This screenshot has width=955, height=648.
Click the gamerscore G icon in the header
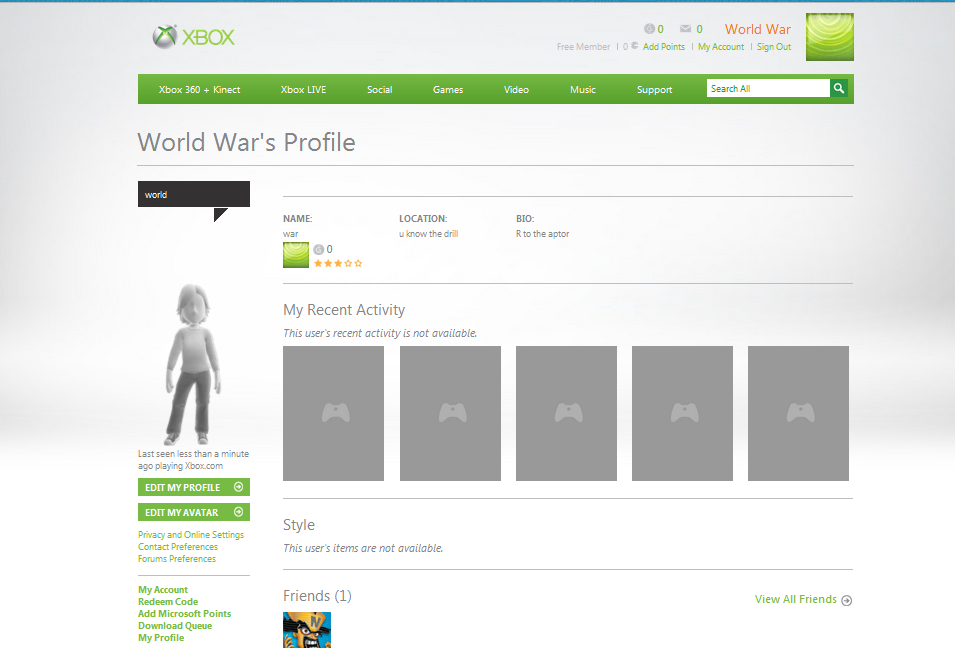click(649, 29)
